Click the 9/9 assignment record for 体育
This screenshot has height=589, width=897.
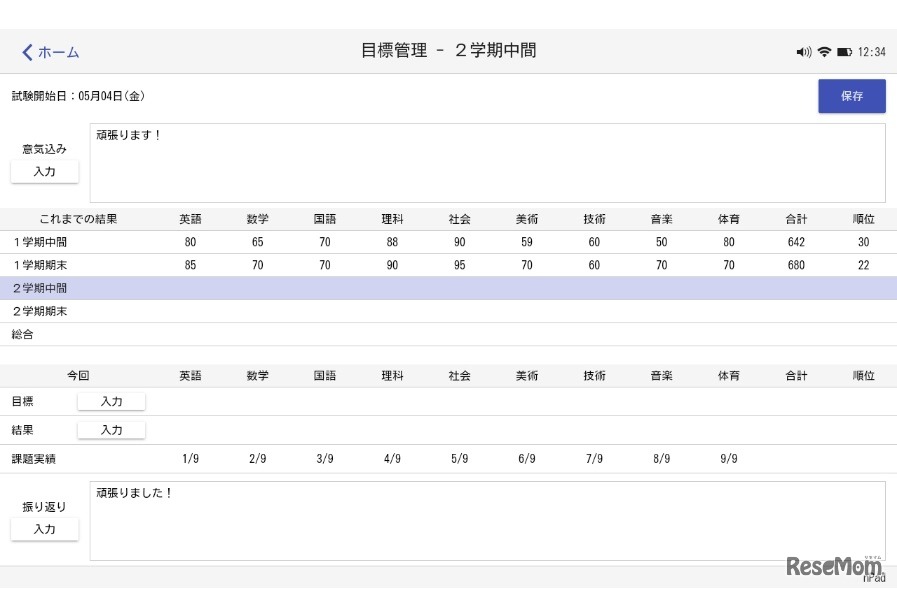pyautogui.click(x=728, y=459)
